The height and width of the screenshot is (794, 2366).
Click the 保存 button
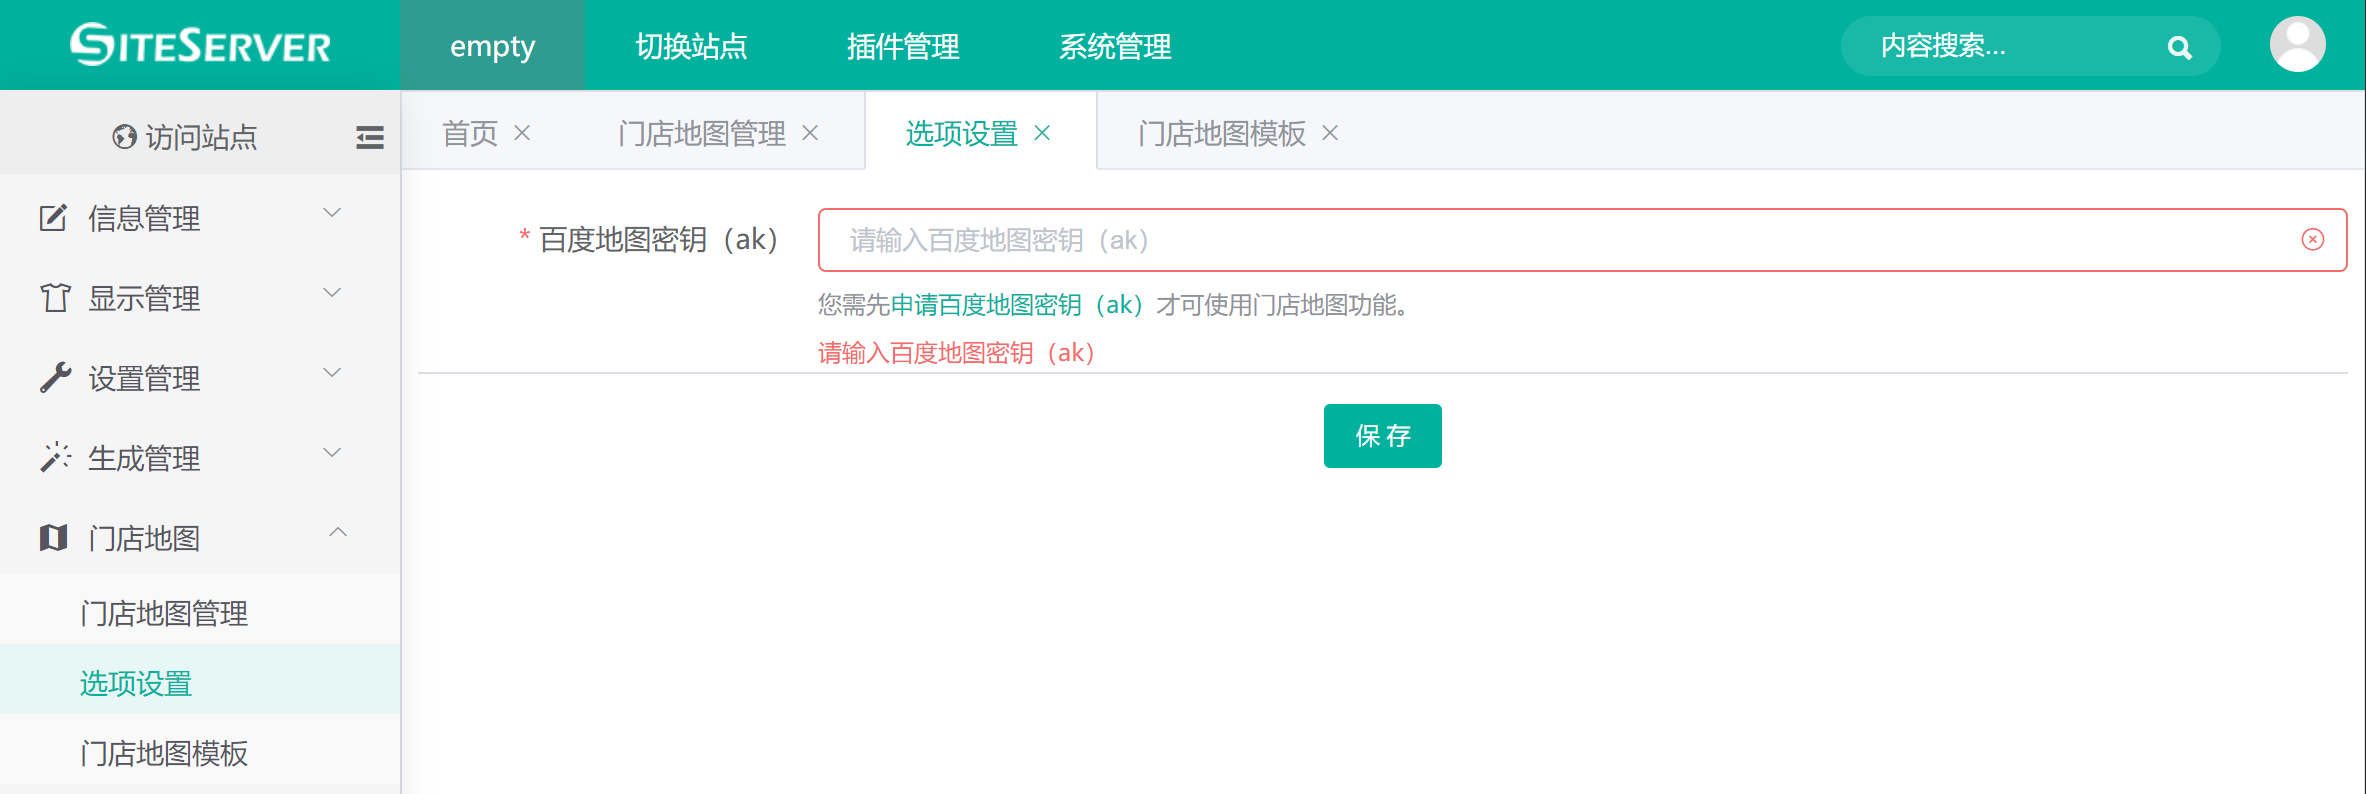(x=1382, y=436)
